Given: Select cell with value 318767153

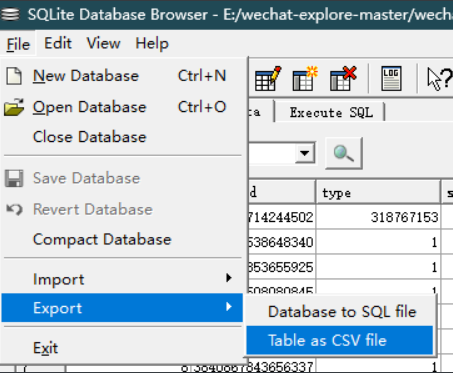Looking at the screenshot, I should [378, 217].
